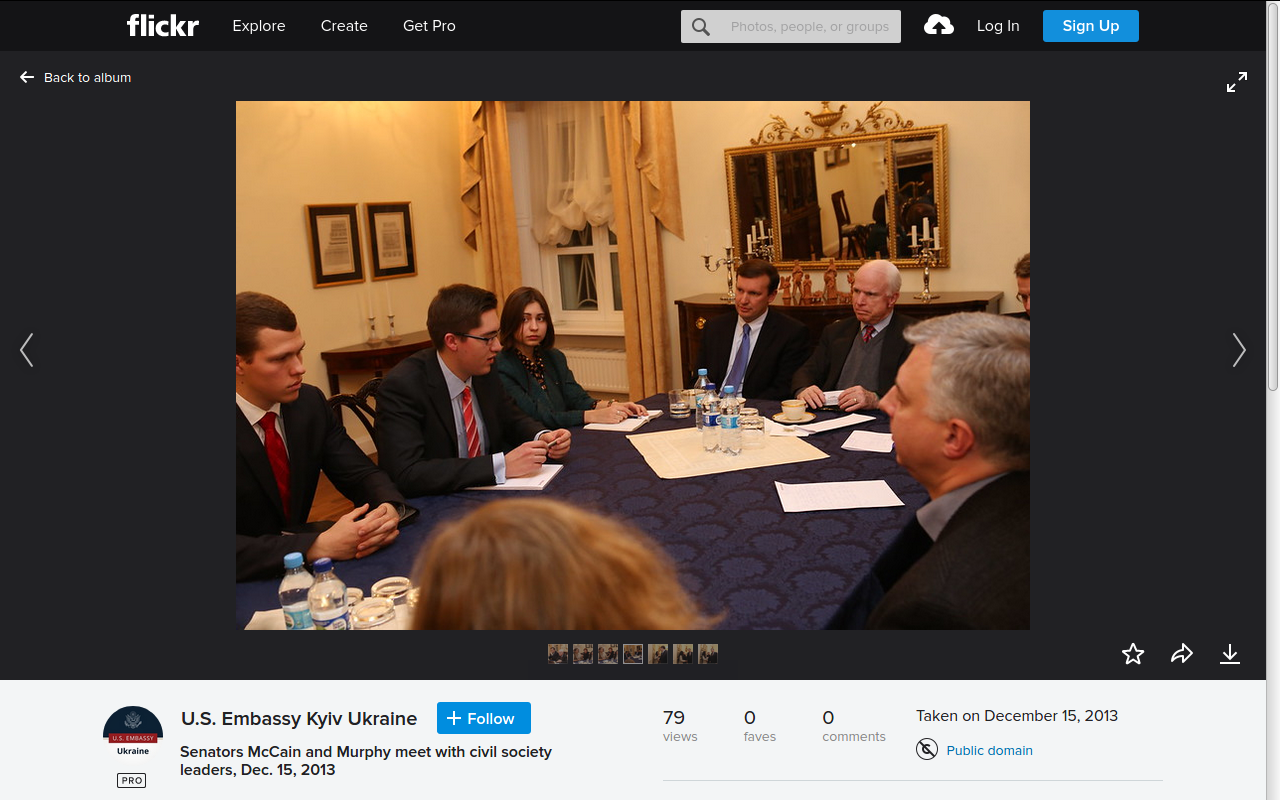Click the Senators McCain and Murphy photo title
Viewport: 1280px width, 800px height.
click(x=366, y=760)
